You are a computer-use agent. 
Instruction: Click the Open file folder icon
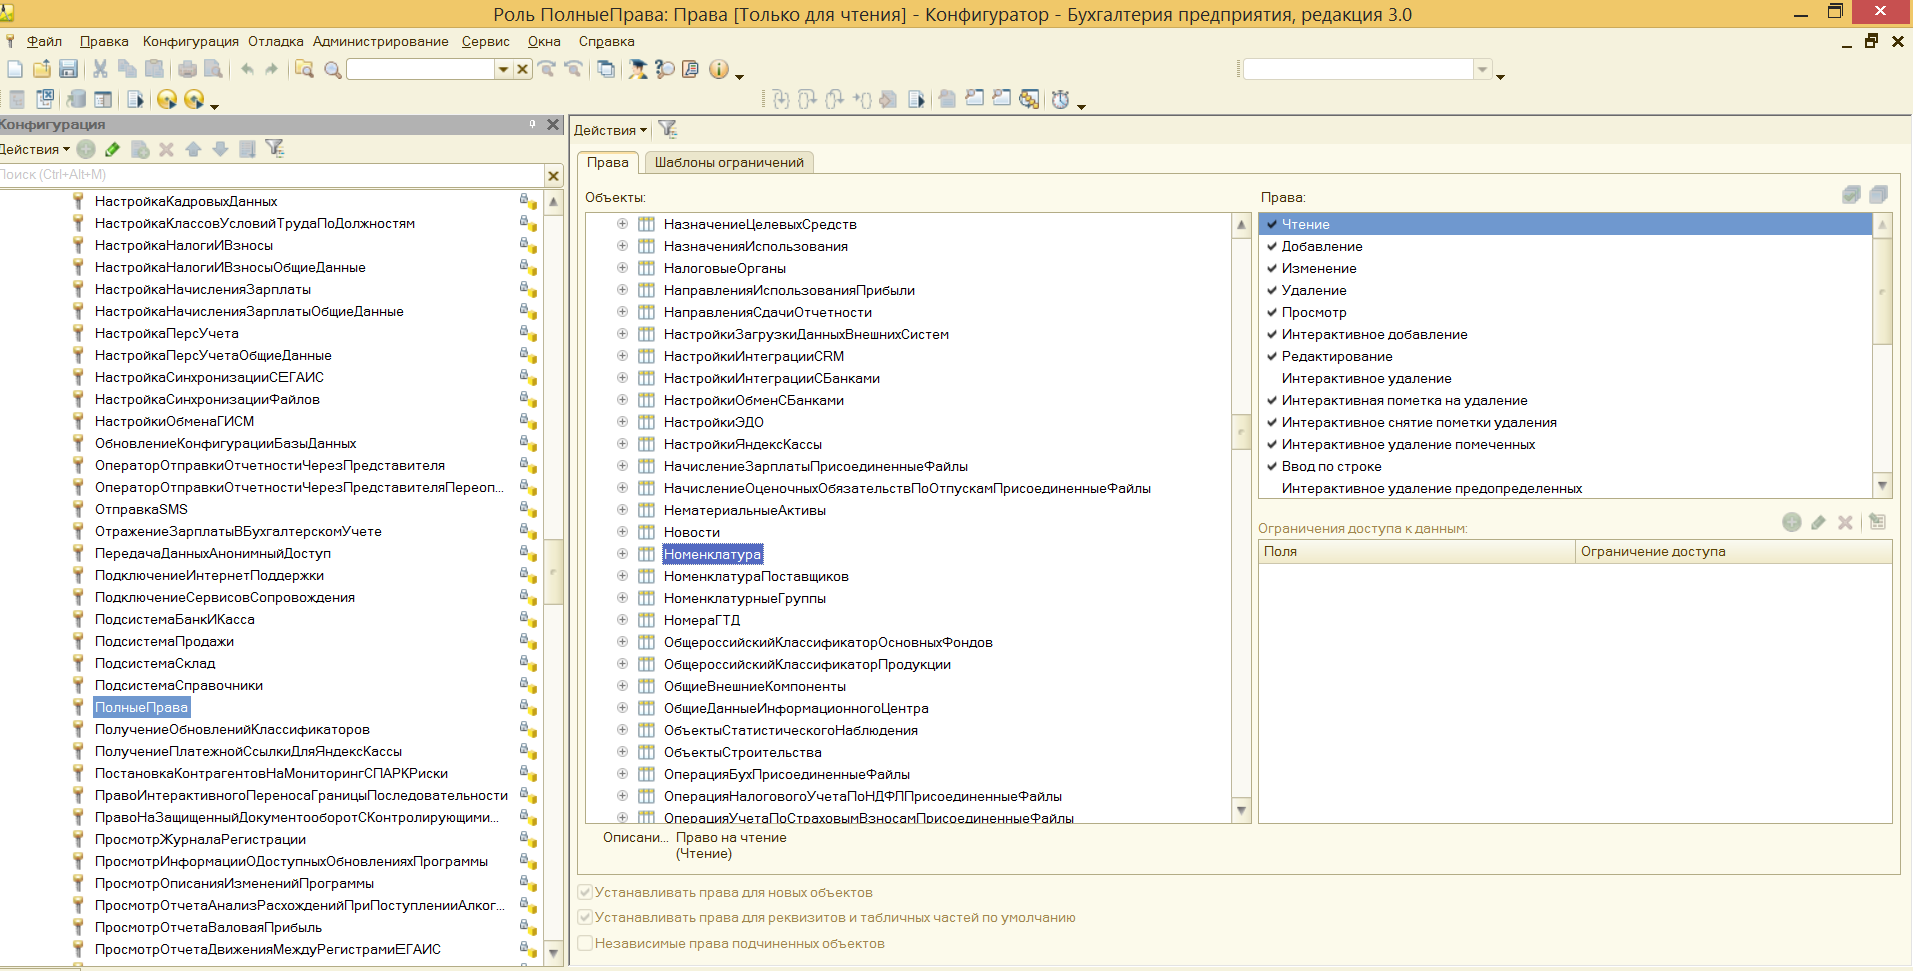click(x=42, y=69)
